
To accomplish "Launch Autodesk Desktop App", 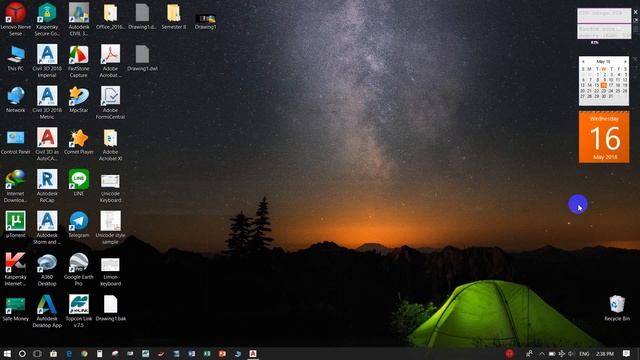I will (47, 311).
